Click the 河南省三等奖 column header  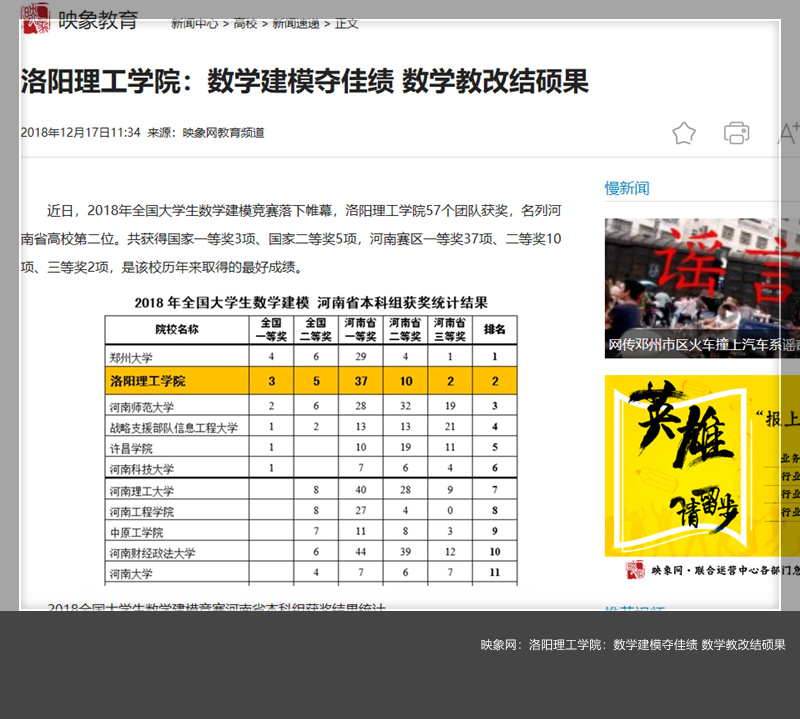(x=450, y=330)
